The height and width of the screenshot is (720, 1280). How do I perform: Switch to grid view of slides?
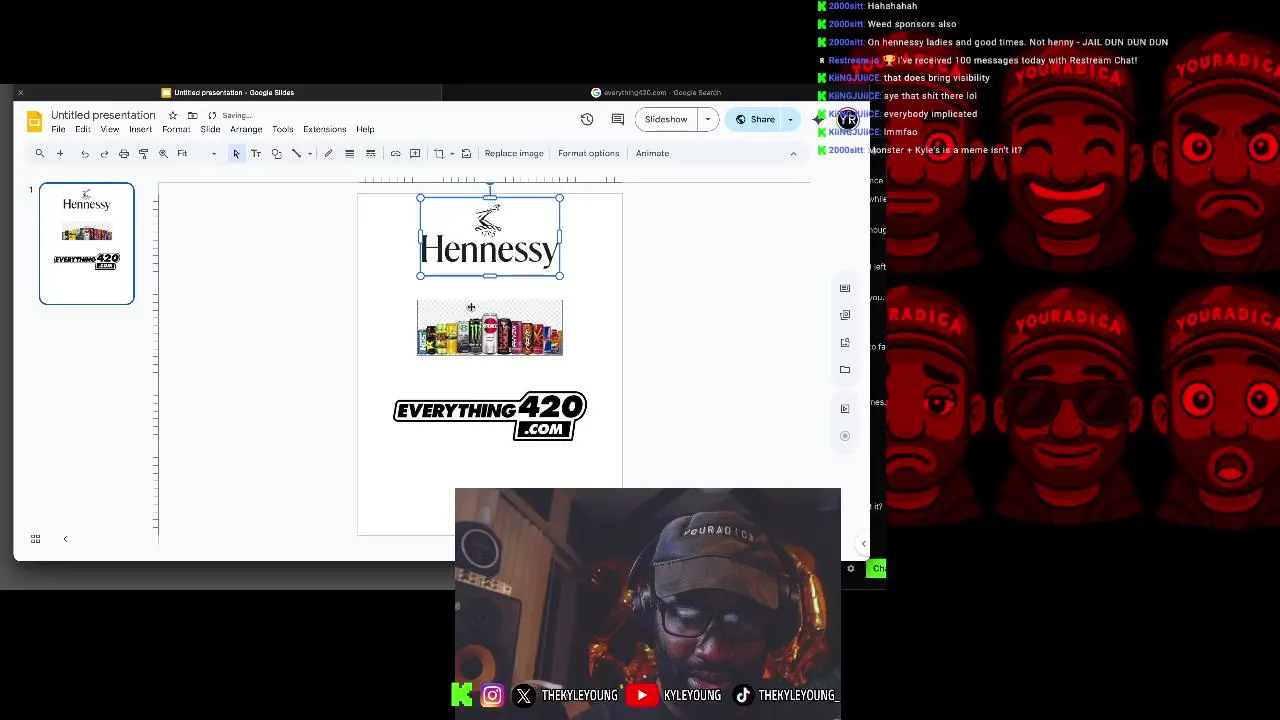[35, 539]
